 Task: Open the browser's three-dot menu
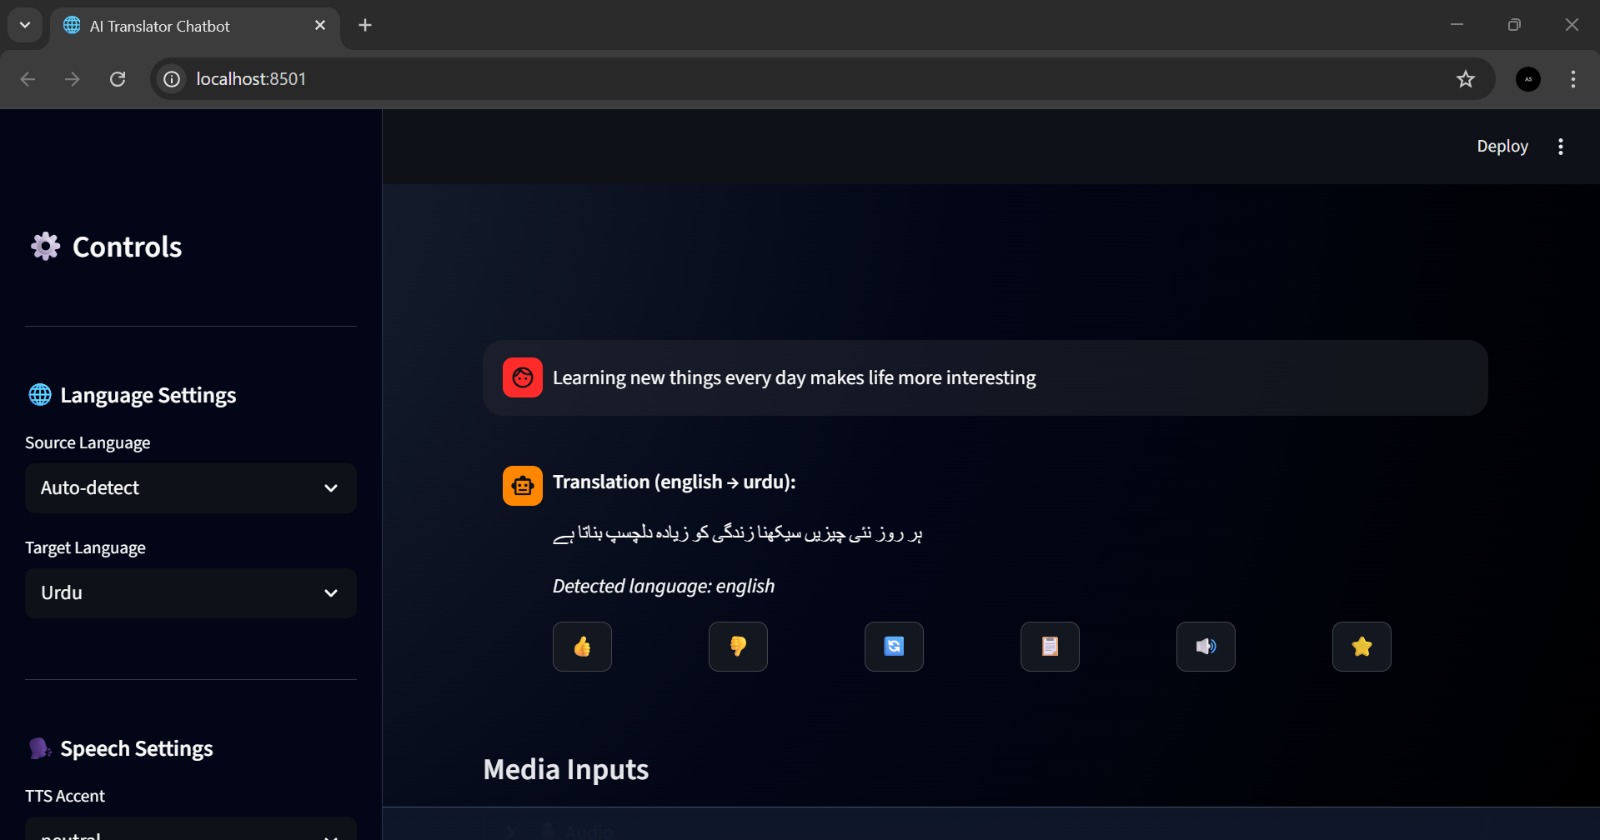click(1573, 79)
